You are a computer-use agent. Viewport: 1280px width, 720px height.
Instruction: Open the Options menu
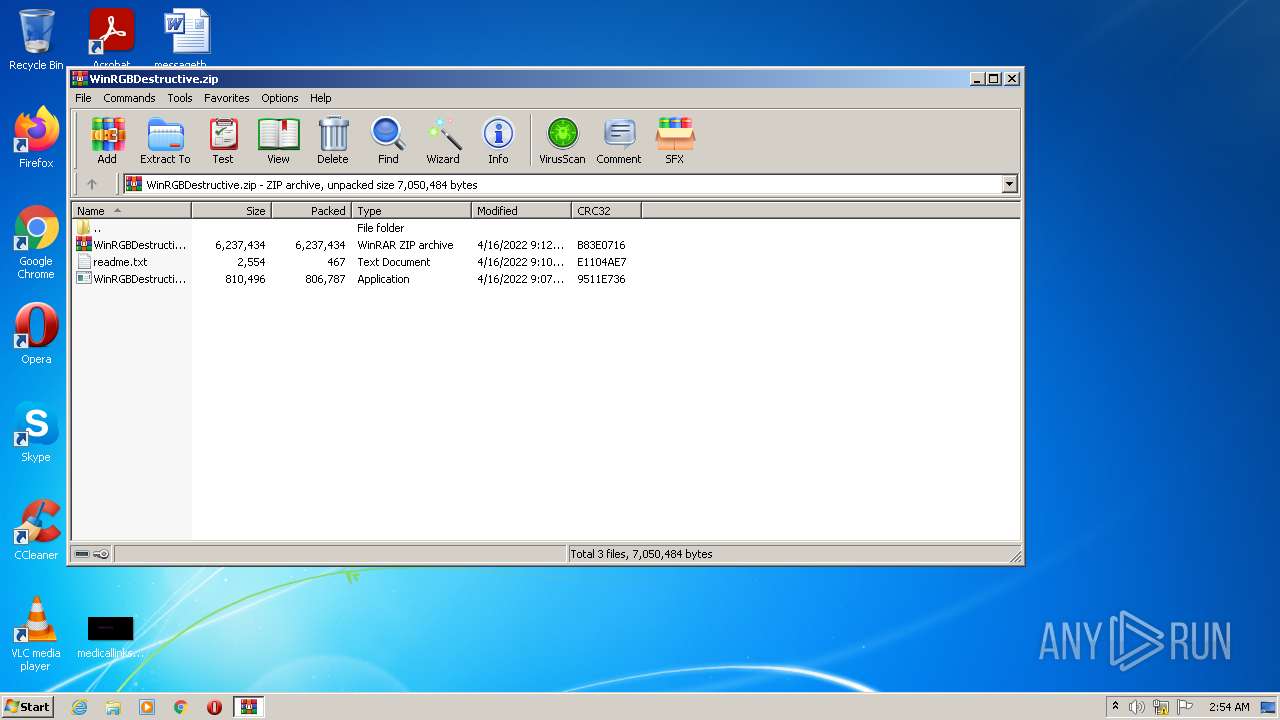(280, 98)
